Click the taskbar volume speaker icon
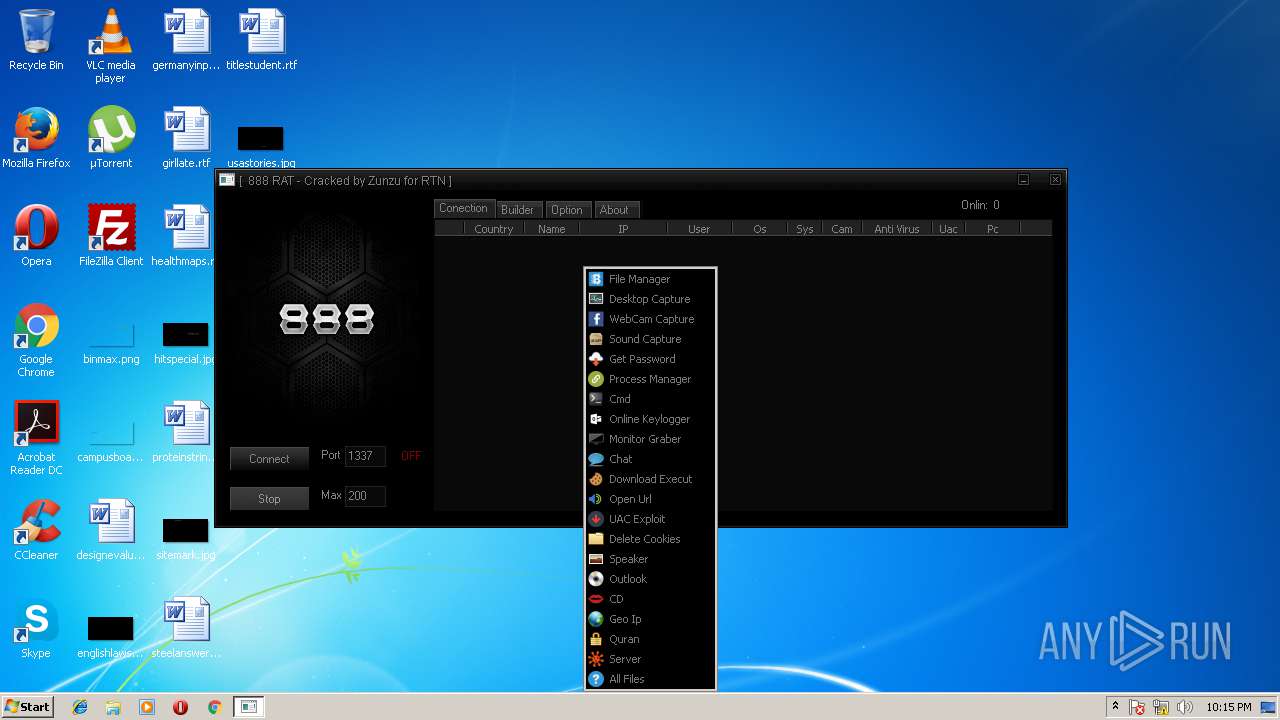 [x=1185, y=707]
